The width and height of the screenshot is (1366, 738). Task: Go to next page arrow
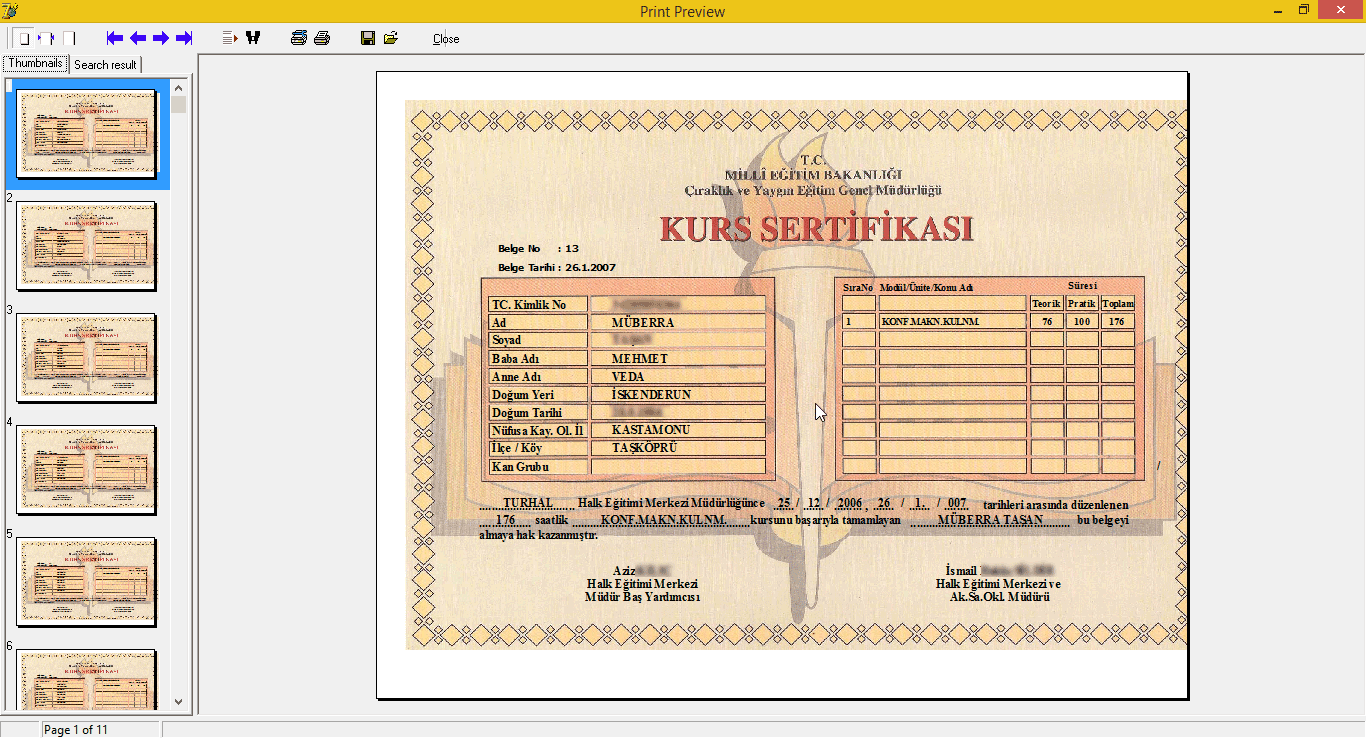(x=161, y=38)
